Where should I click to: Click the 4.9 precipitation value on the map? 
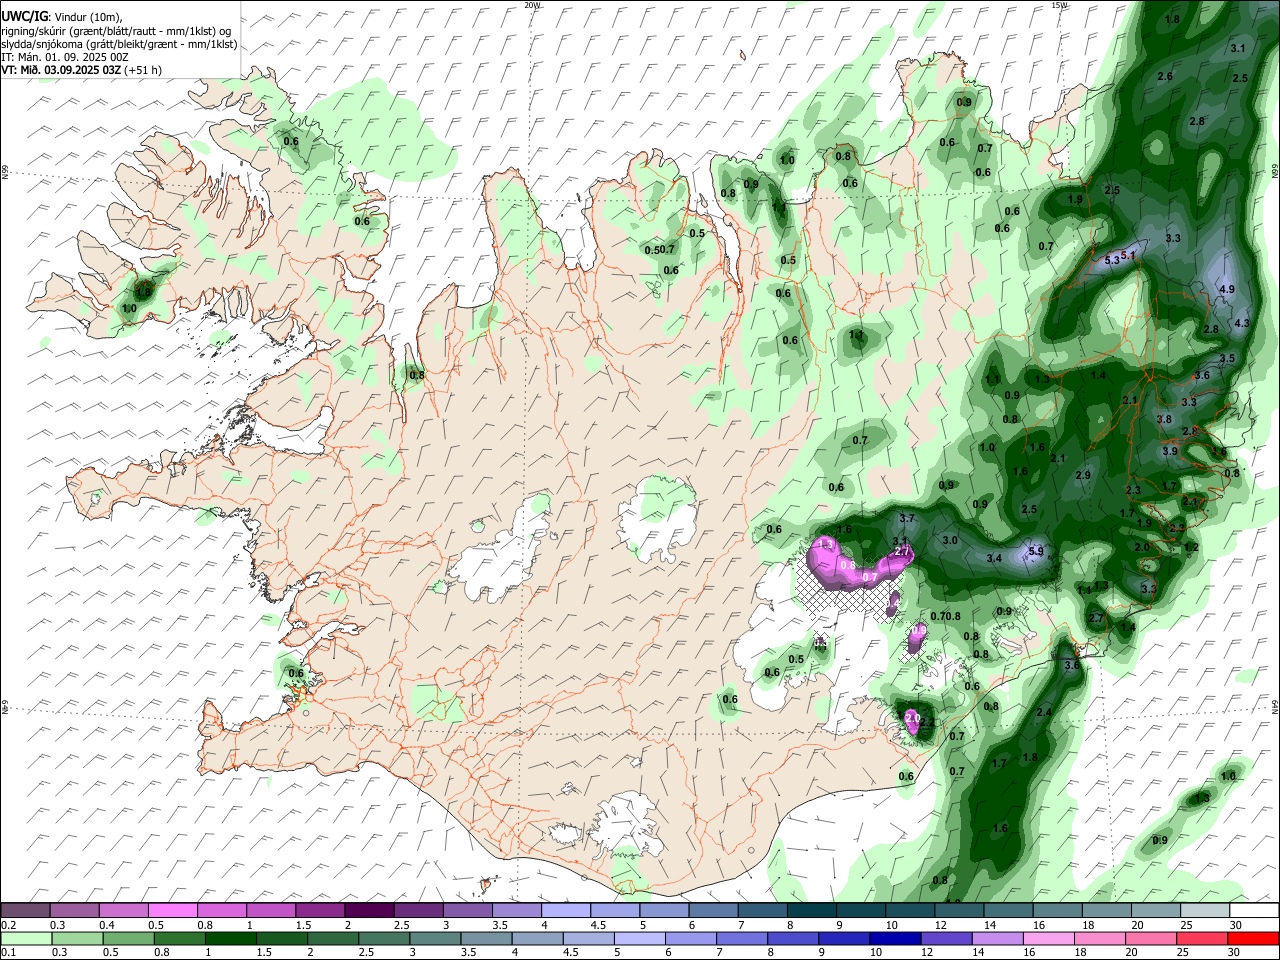pyautogui.click(x=1228, y=289)
